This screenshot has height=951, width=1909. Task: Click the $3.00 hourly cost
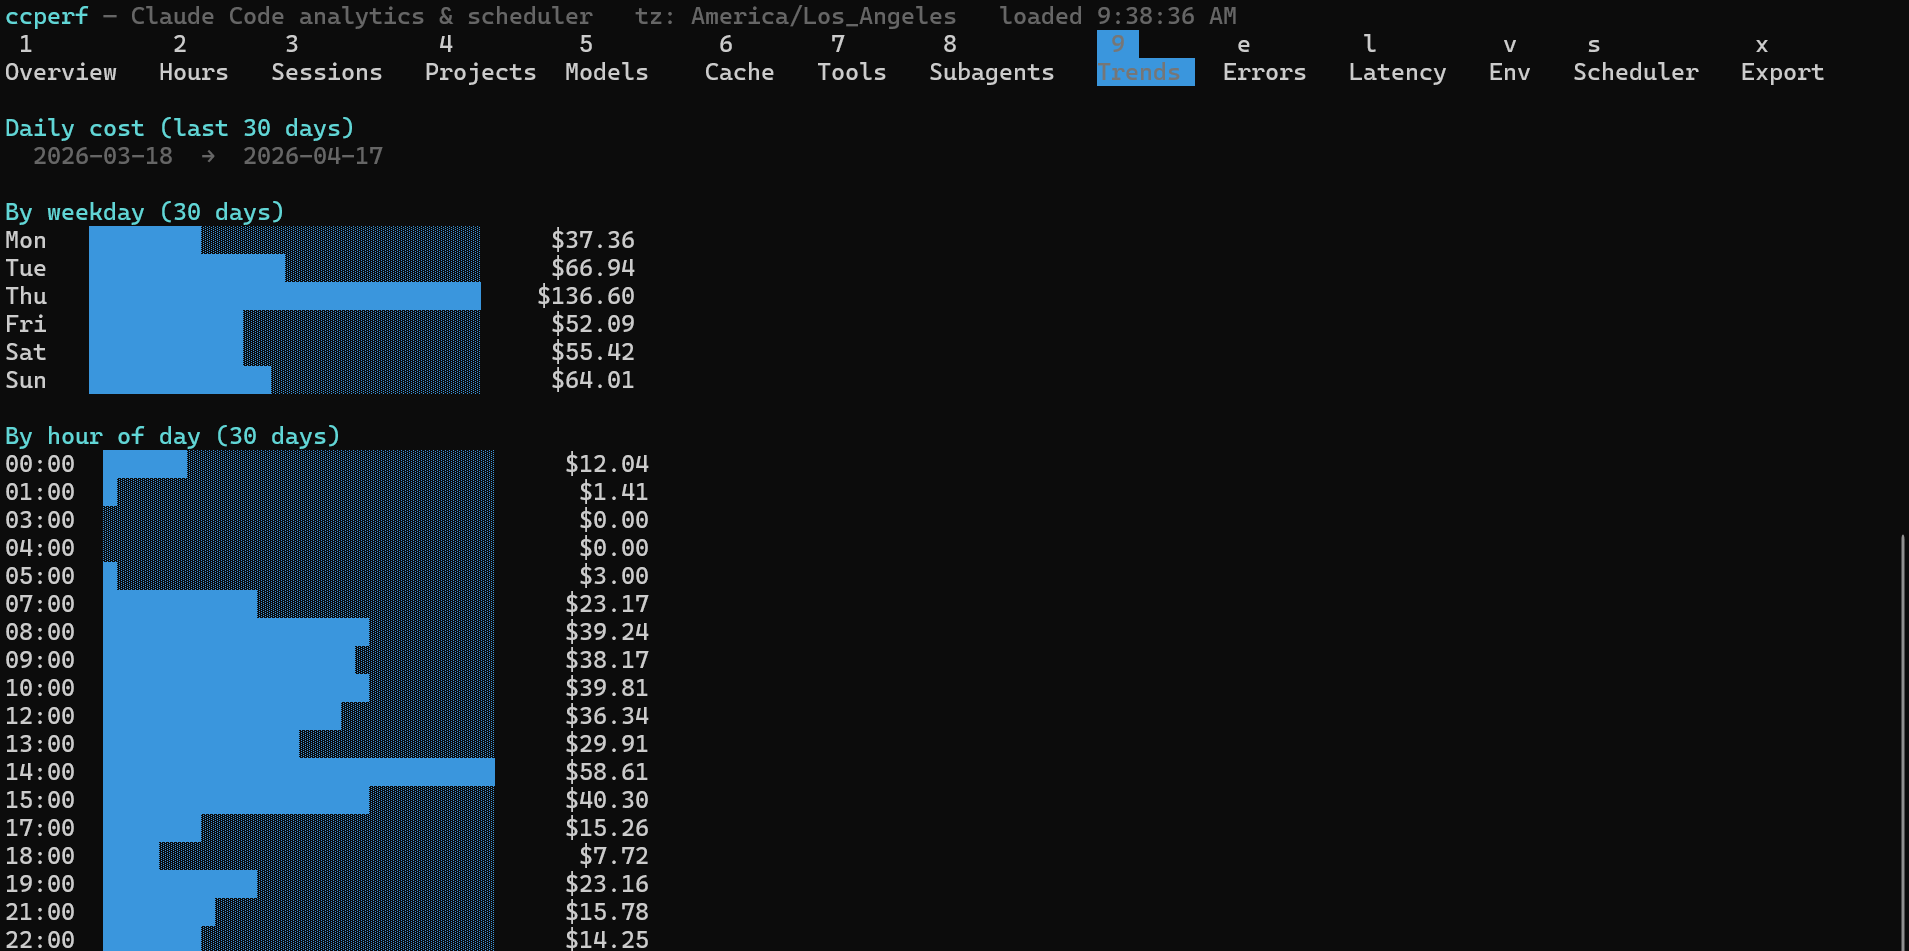pos(614,576)
